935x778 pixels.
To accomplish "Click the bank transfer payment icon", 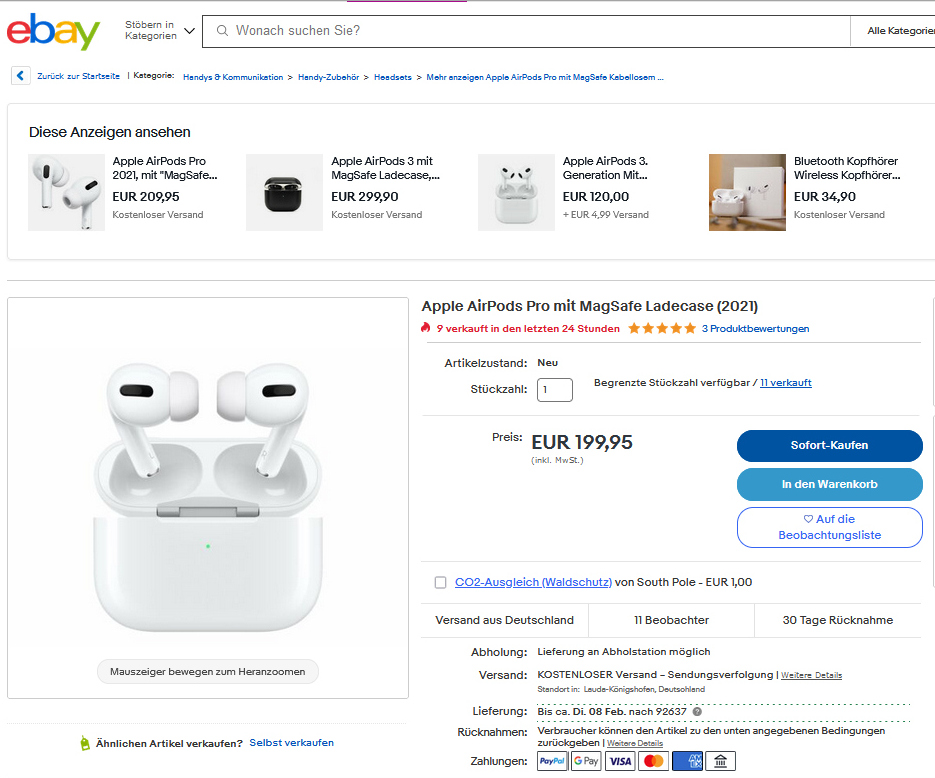I will 720,762.
